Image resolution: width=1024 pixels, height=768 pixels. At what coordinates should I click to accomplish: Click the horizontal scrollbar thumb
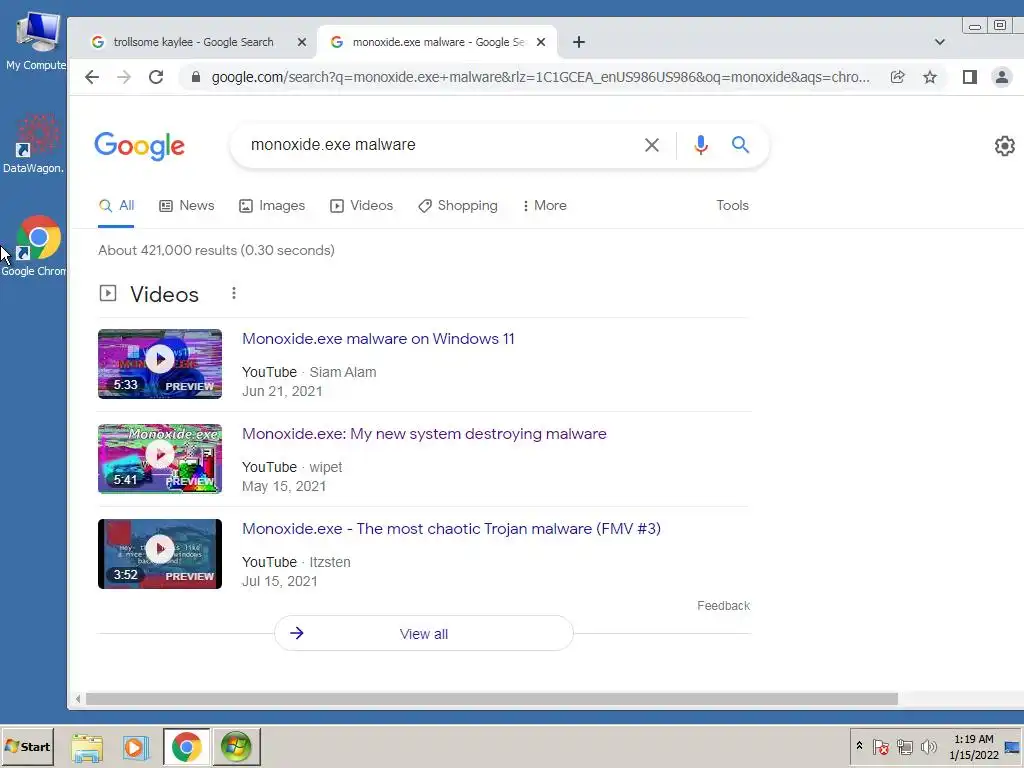coord(492,699)
